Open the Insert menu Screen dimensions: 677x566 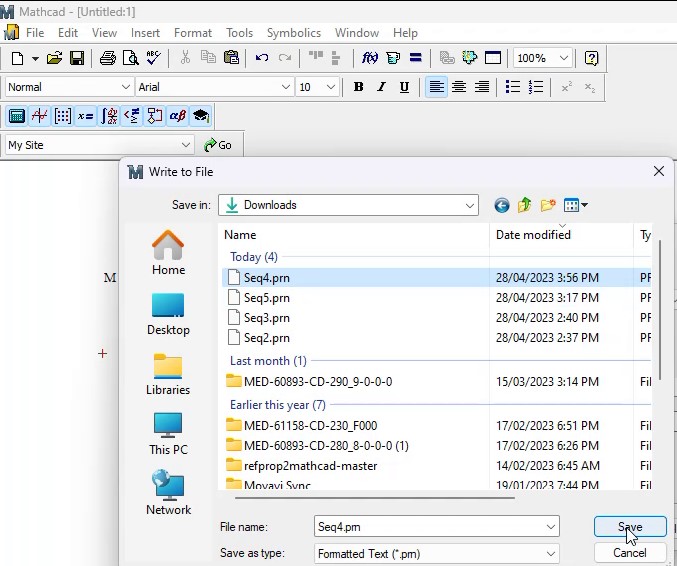pyautogui.click(x=145, y=33)
